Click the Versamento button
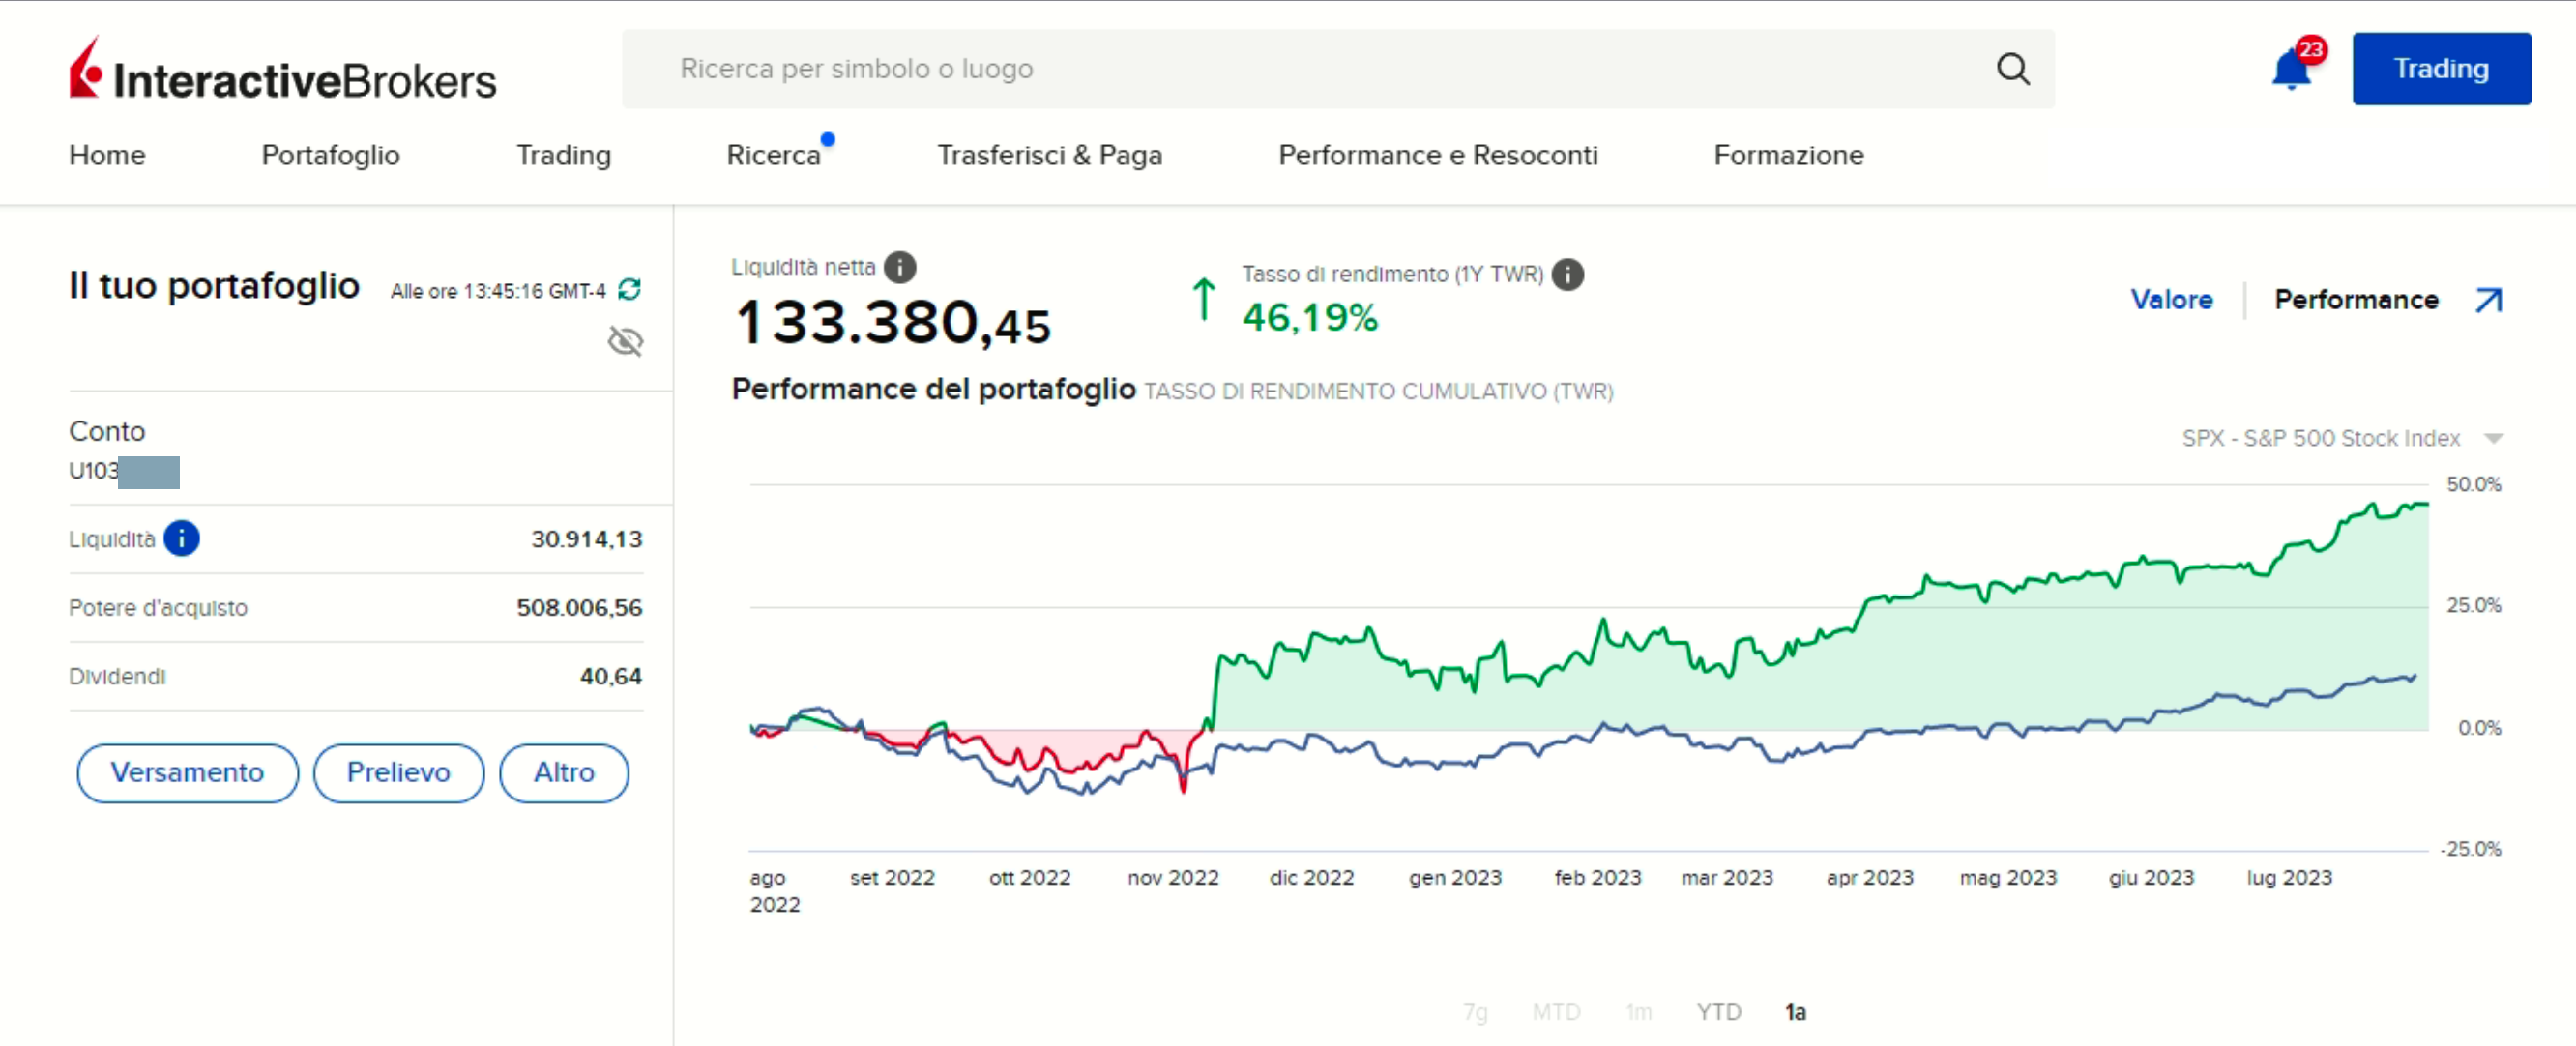Image resolution: width=2576 pixels, height=1046 pixels. [187, 773]
